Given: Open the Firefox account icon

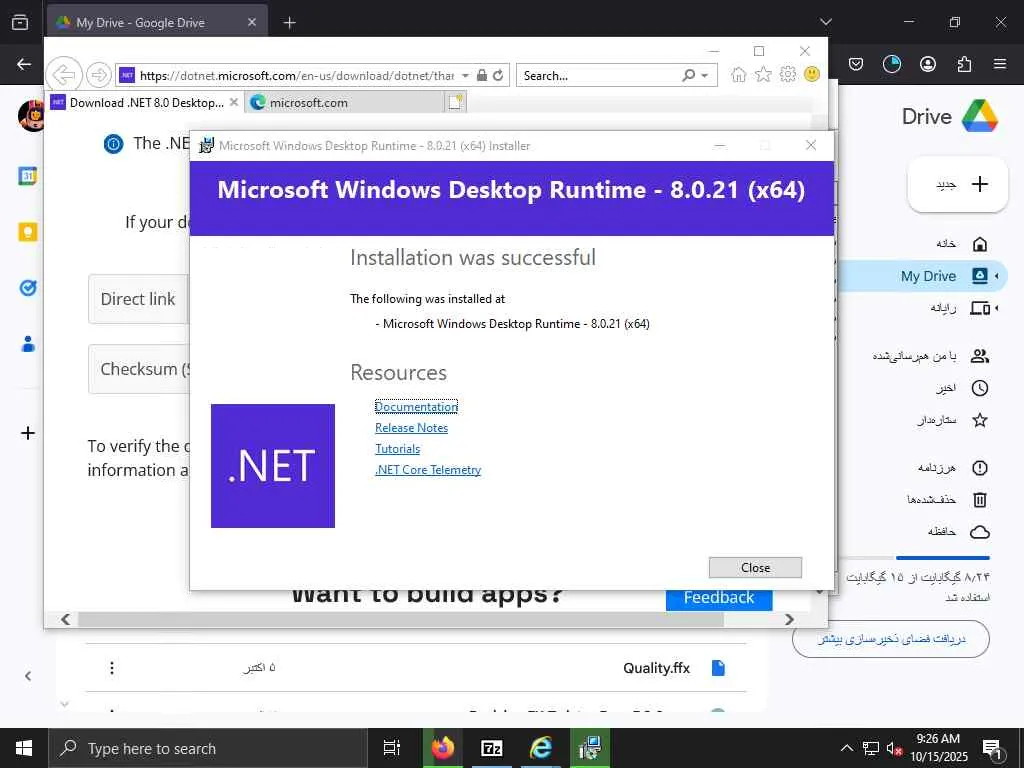Looking at the screenshot, I should coord(928,64).
